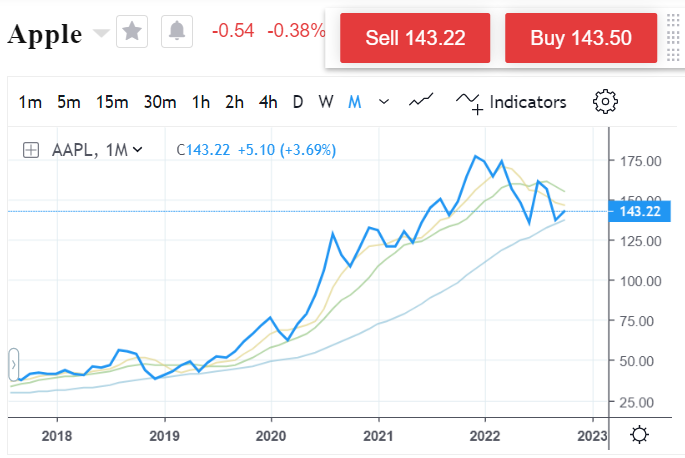
Task: Open the Apple instrument dropdown arrow
Action: click(x=101, y=34)
